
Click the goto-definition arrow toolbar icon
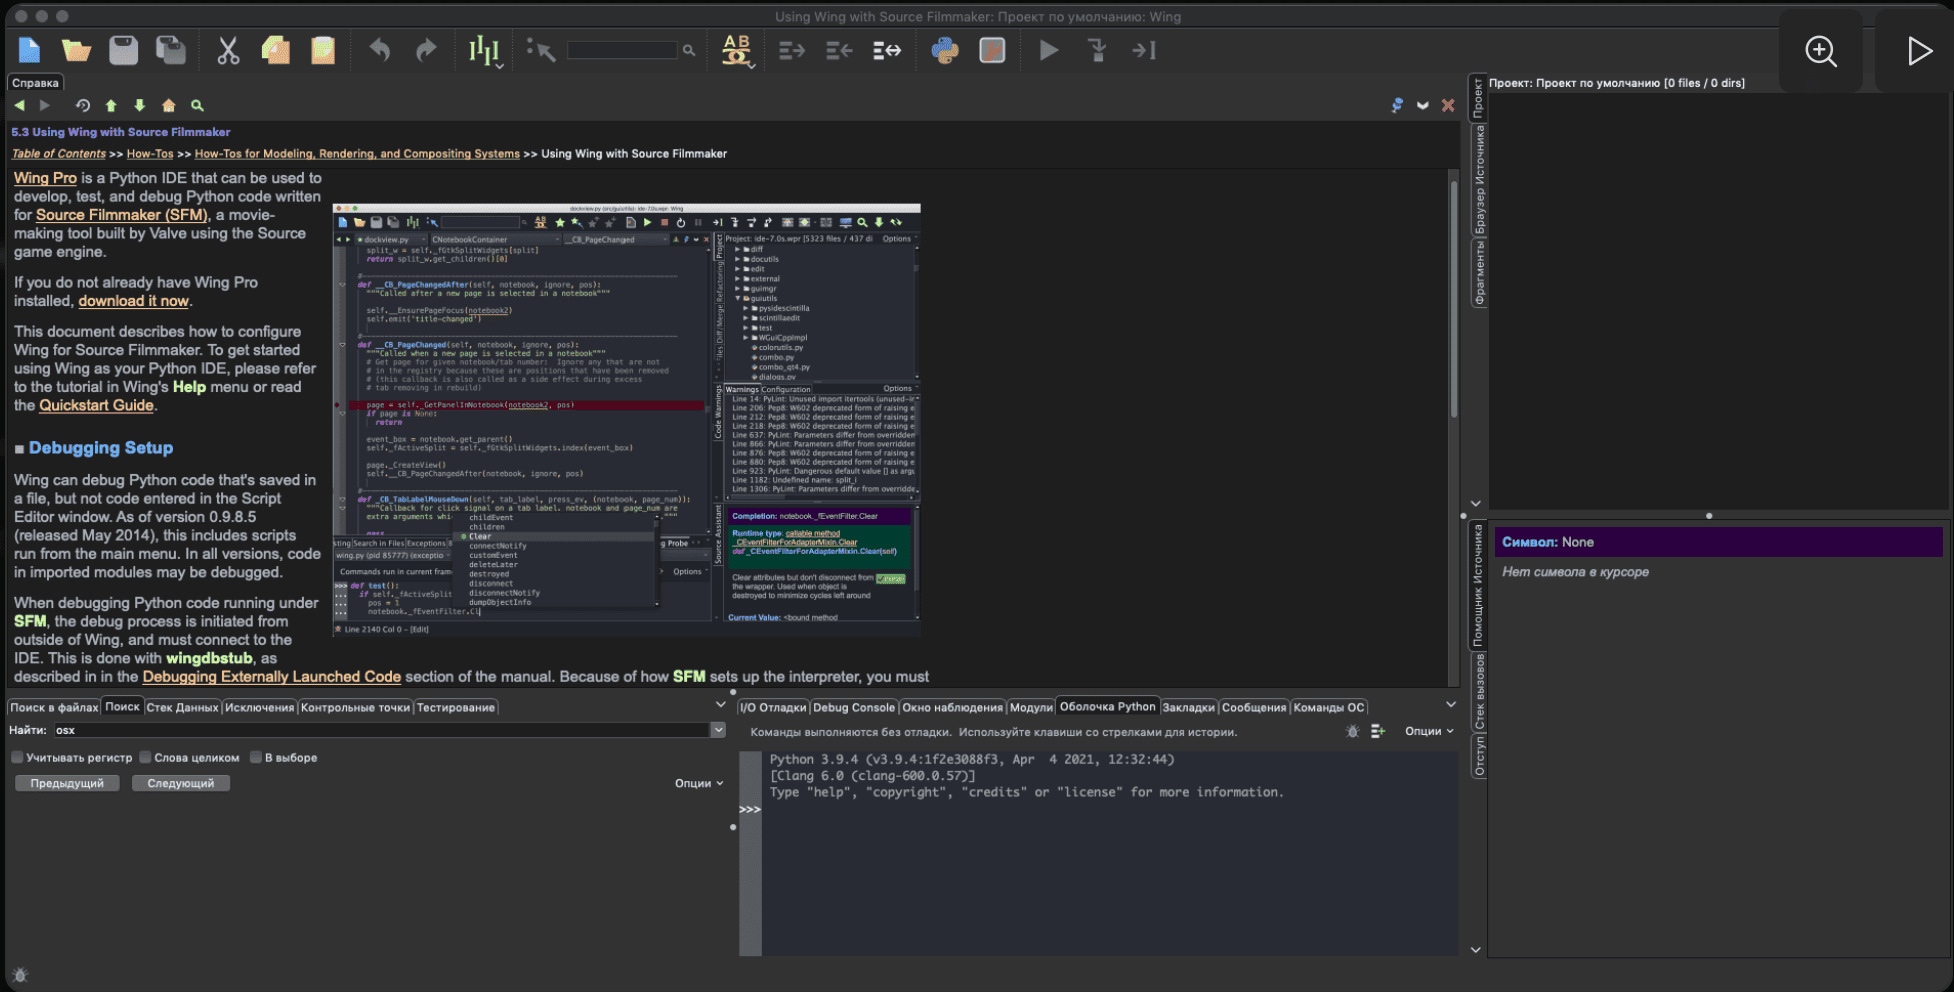click(x=541, y=50)
